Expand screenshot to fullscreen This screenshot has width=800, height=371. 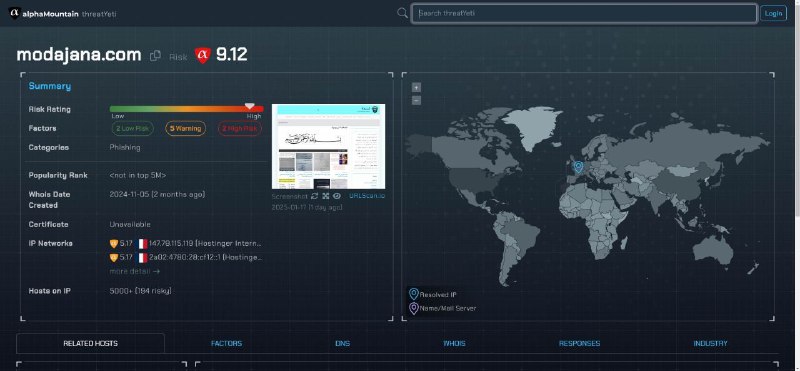326,196
